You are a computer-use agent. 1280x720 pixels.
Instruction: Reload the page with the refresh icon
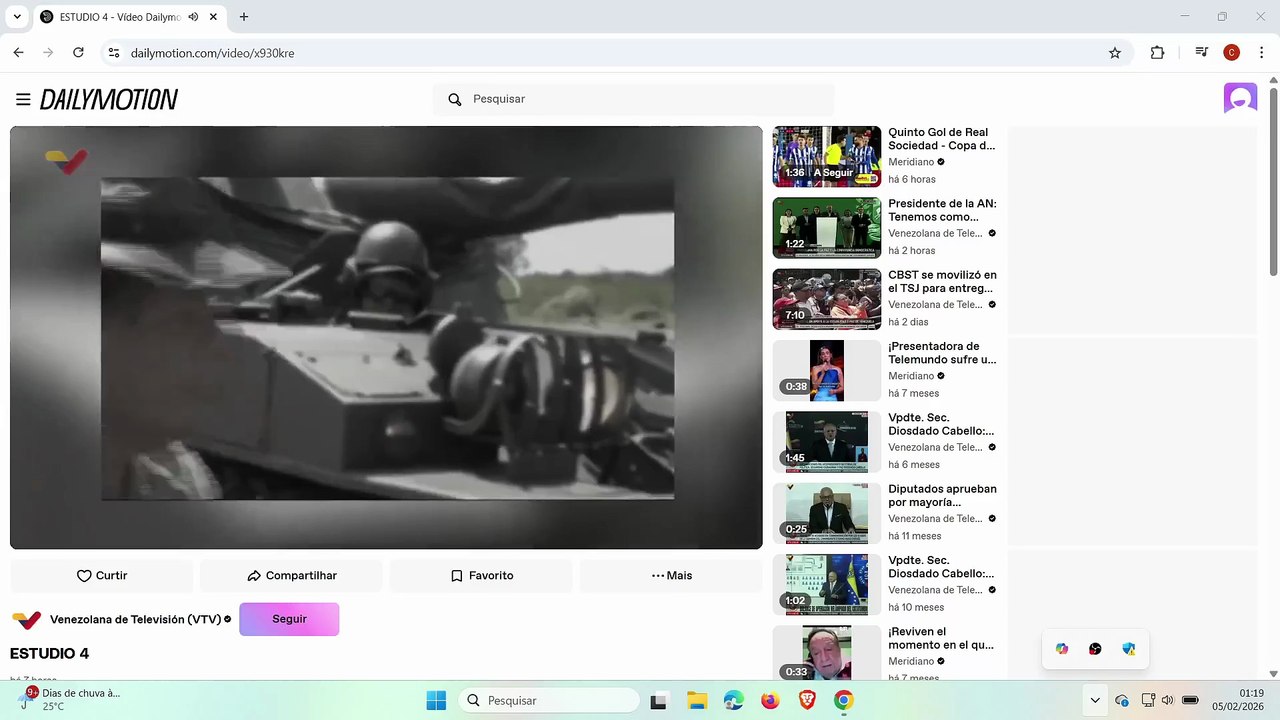[x=78, y=53]
